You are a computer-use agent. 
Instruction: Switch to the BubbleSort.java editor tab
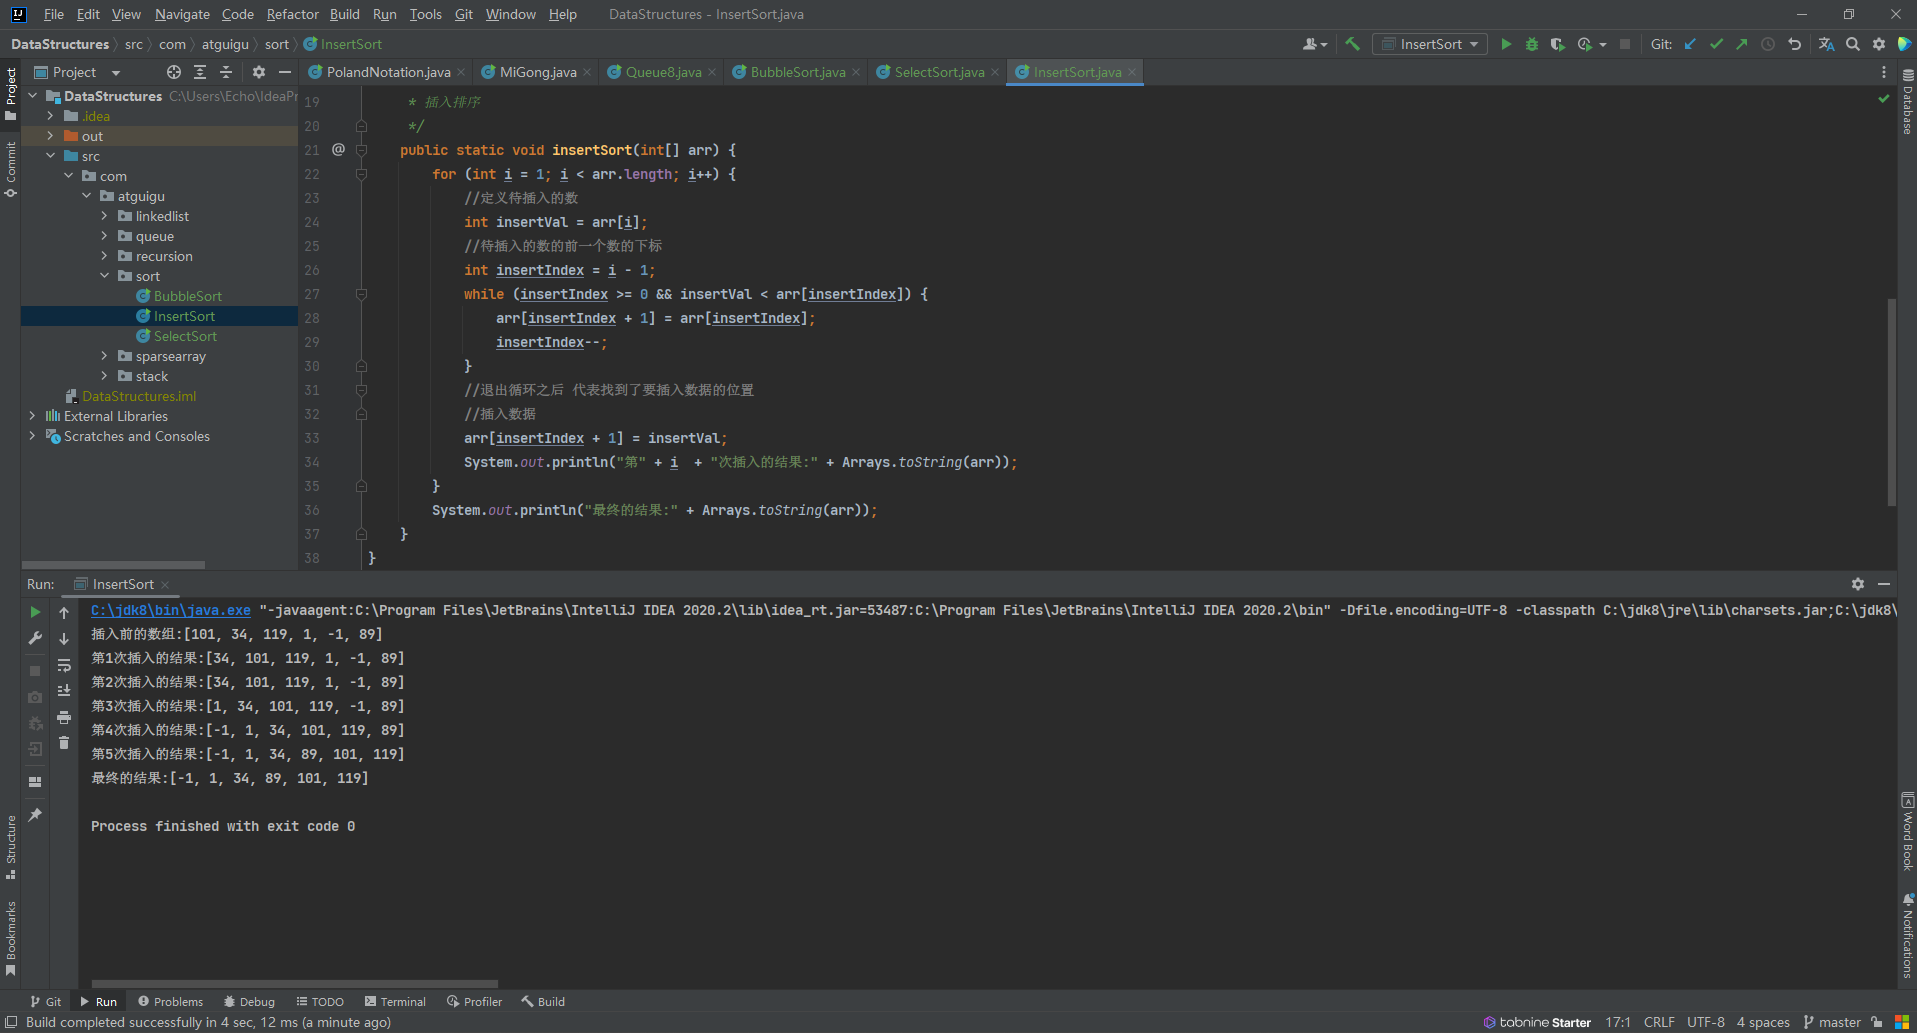pyautogui.click(x=797, y=72)
